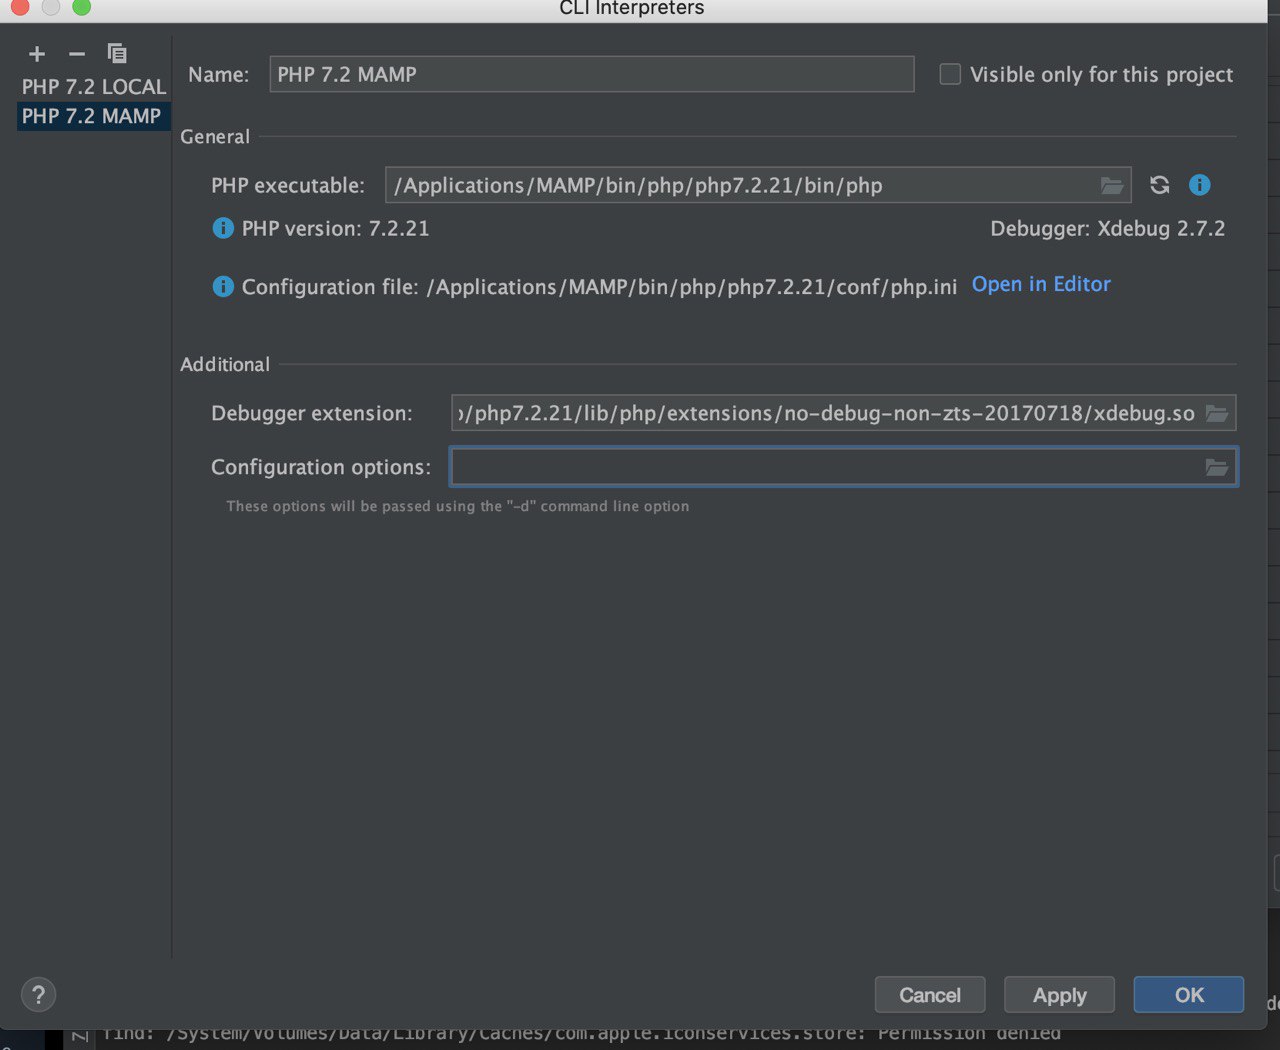Confirm with the OK button

point(1189,995)
